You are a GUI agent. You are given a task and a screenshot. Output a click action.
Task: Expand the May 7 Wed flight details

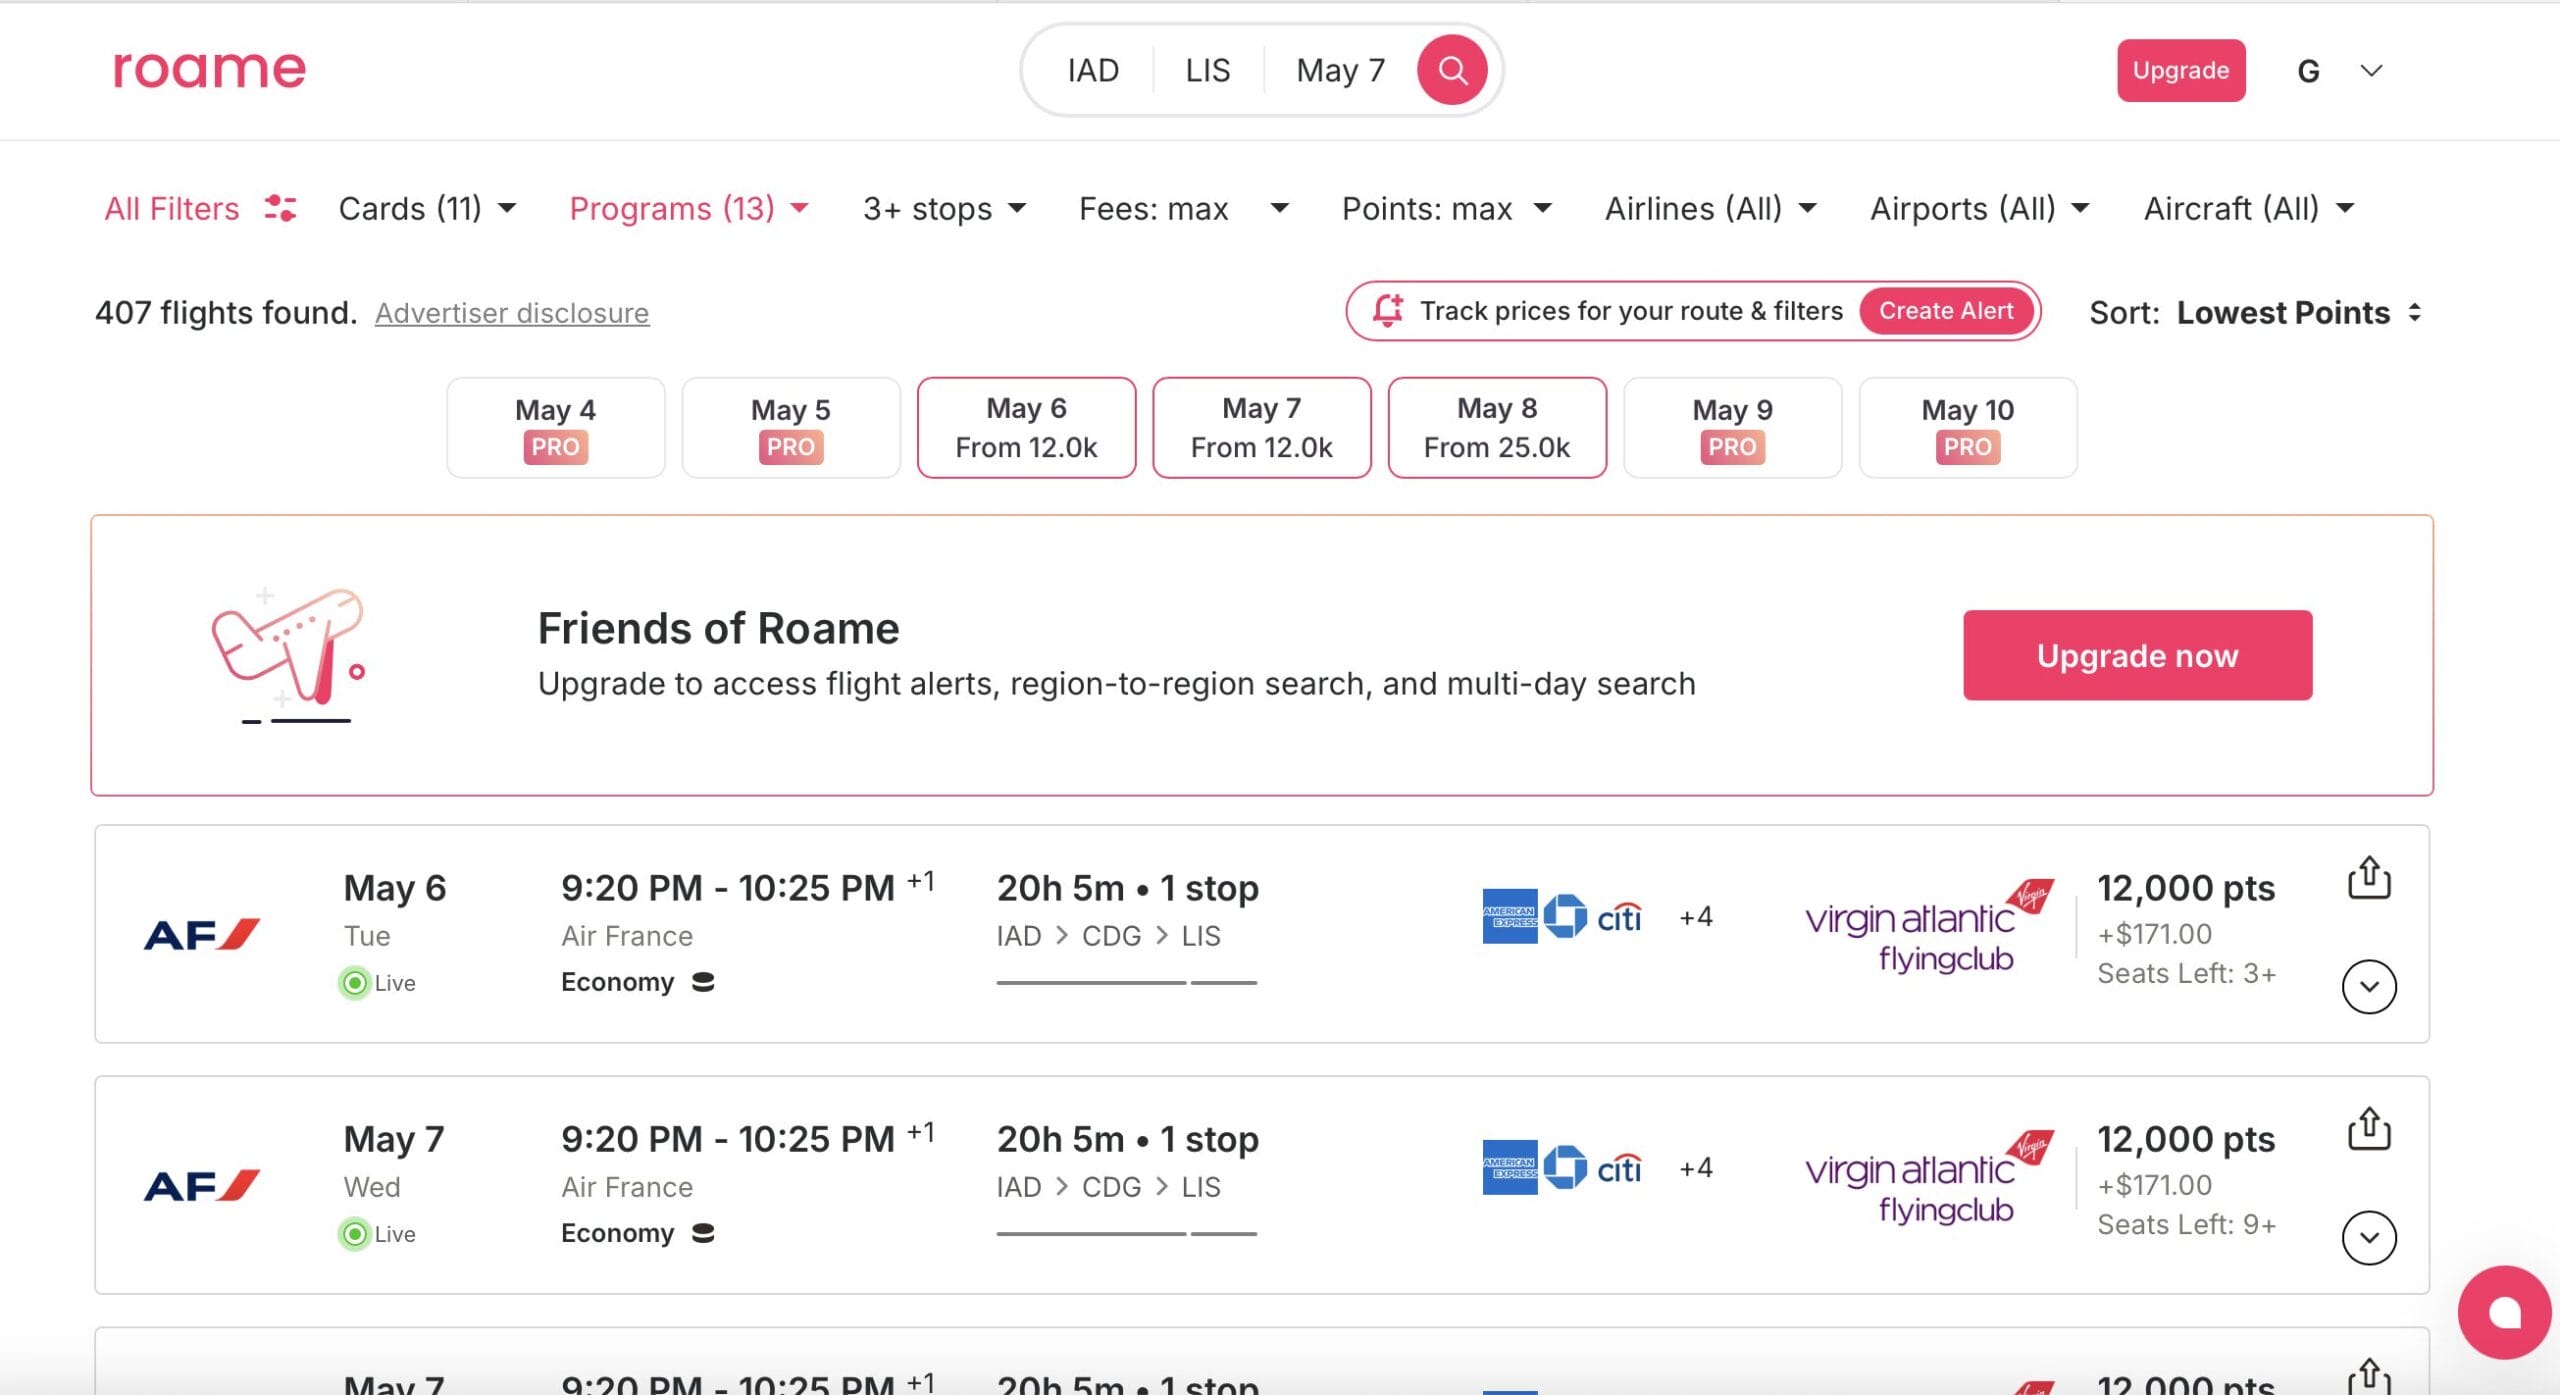click(2369, 1237)
